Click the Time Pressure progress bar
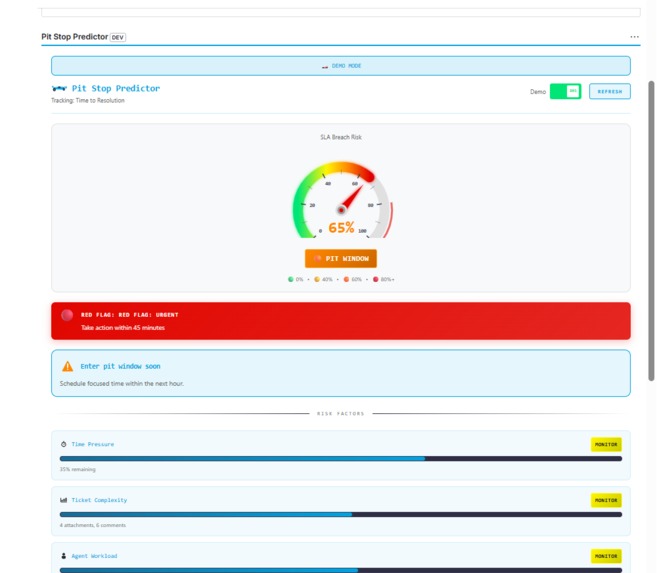Viewport: 657px width, 573px height. (x=341, y=459)
